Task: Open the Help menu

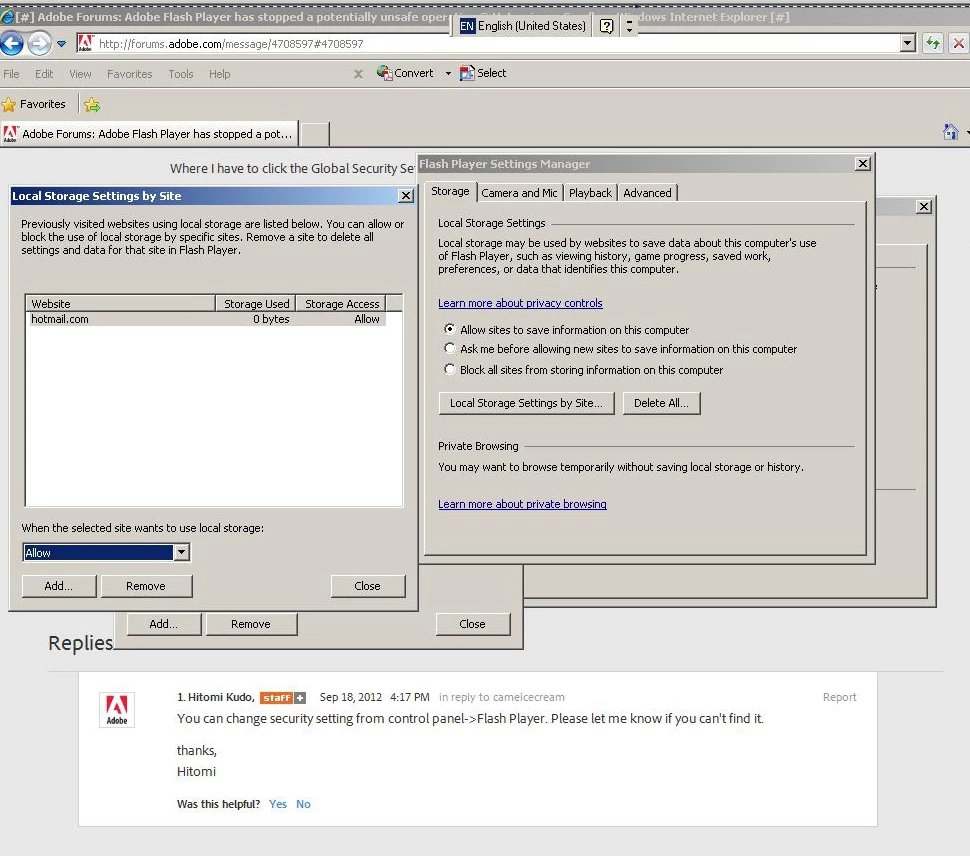Action: click(220, 74)
